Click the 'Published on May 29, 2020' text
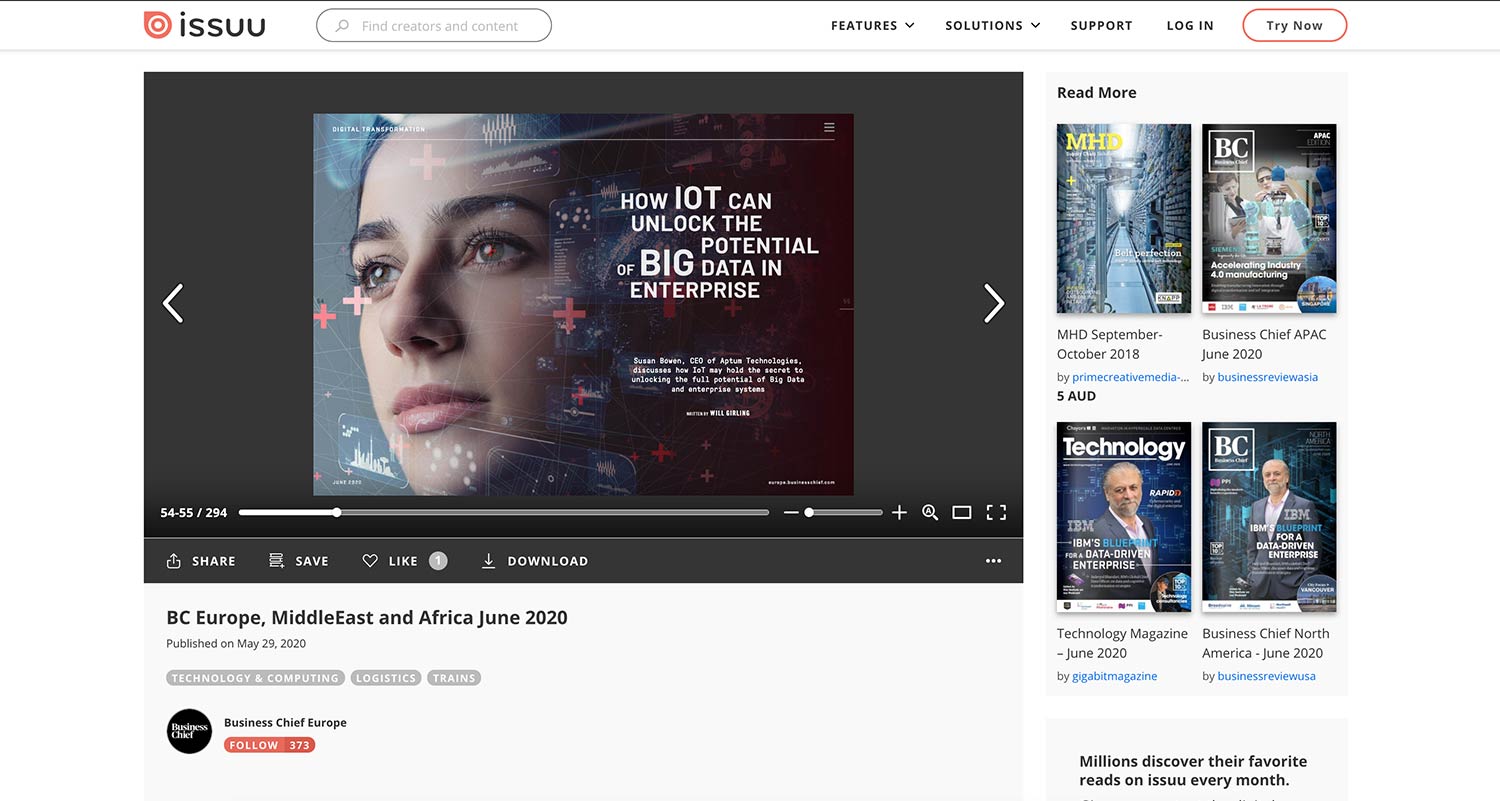The image size is (1500, 801). click(236, 643)
